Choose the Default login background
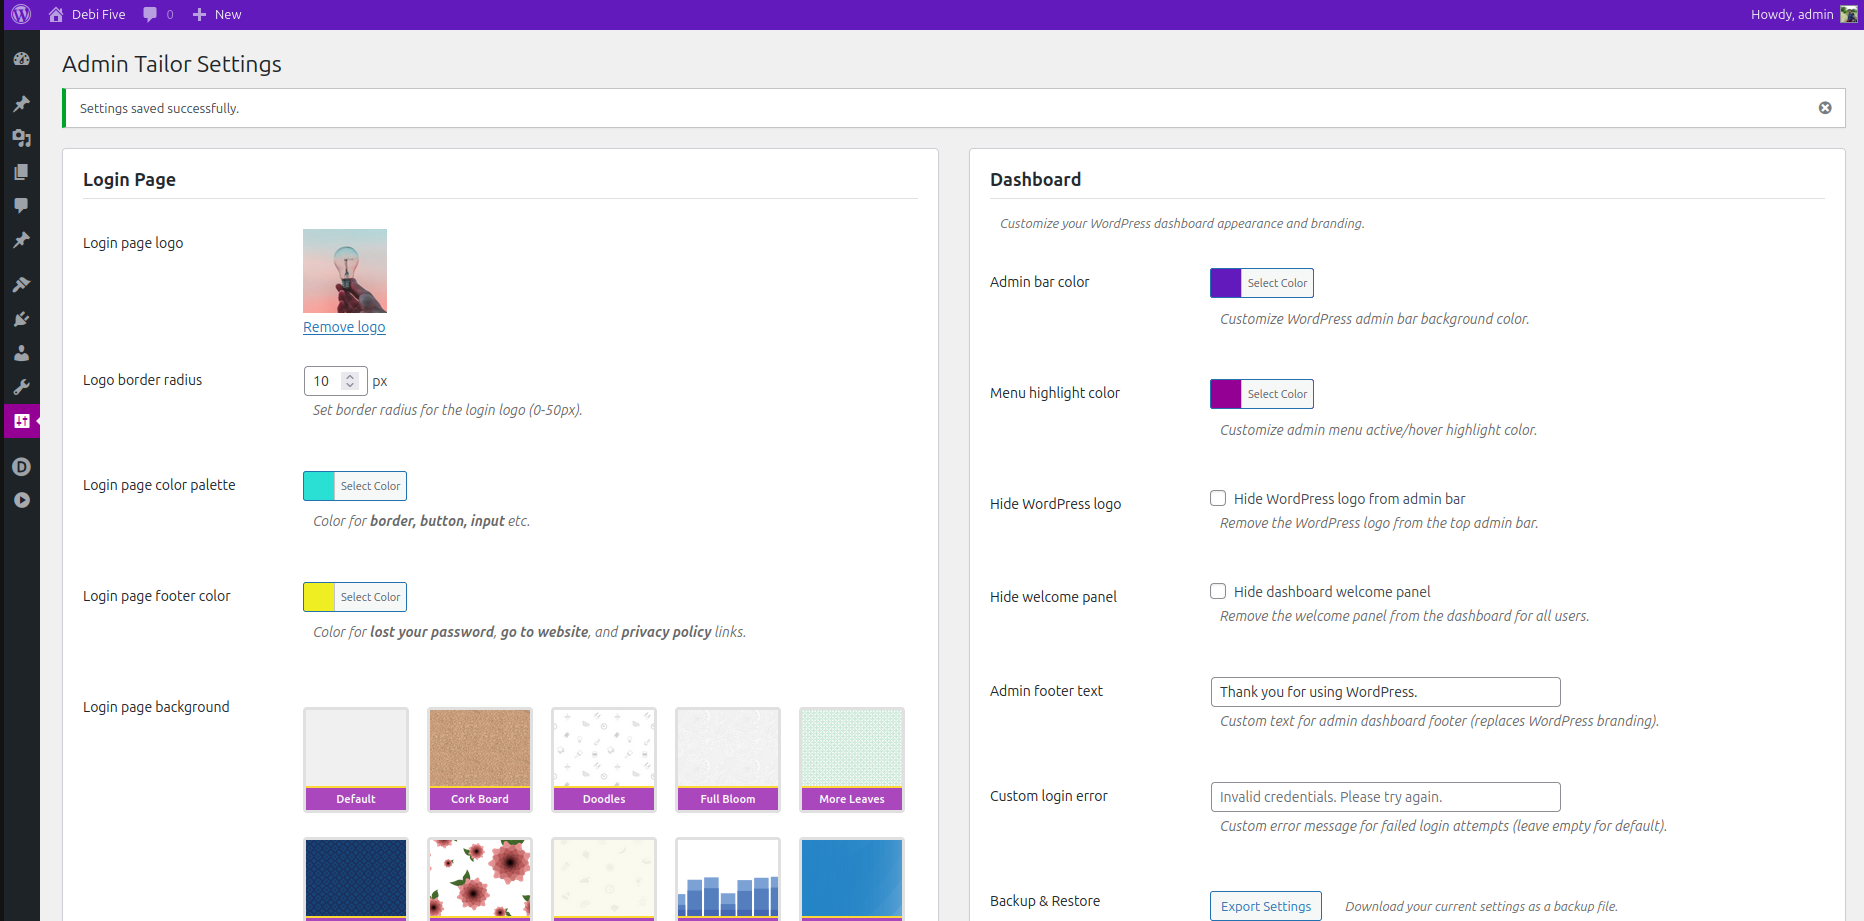The width and height of the screenshot is (1864, 921). (356, 760)
